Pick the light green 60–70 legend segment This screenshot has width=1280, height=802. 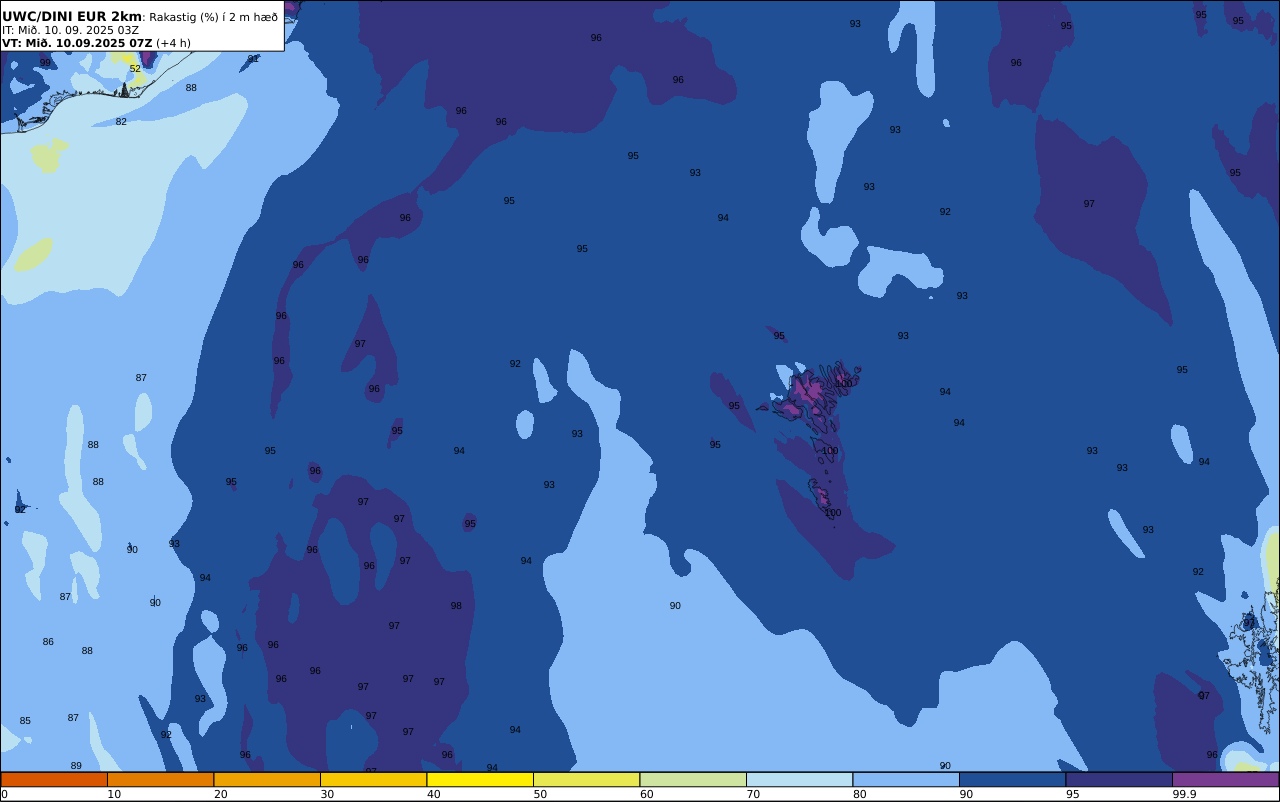click(x=693, y=779)
